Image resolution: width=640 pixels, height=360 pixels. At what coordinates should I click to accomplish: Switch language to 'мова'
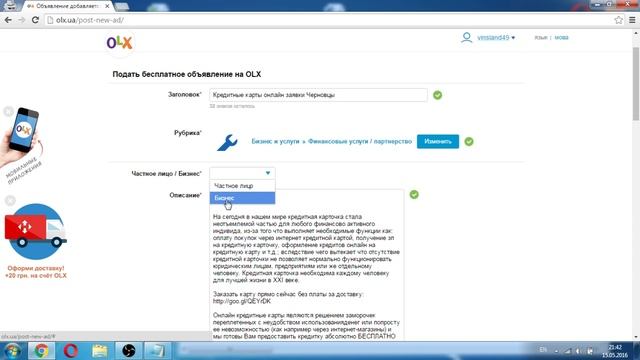[561, 38]
